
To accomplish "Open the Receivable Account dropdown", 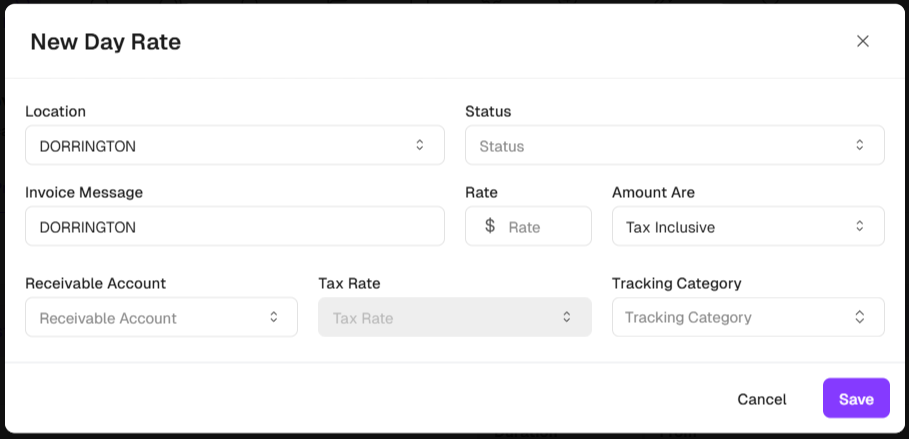I will (150, 317).
